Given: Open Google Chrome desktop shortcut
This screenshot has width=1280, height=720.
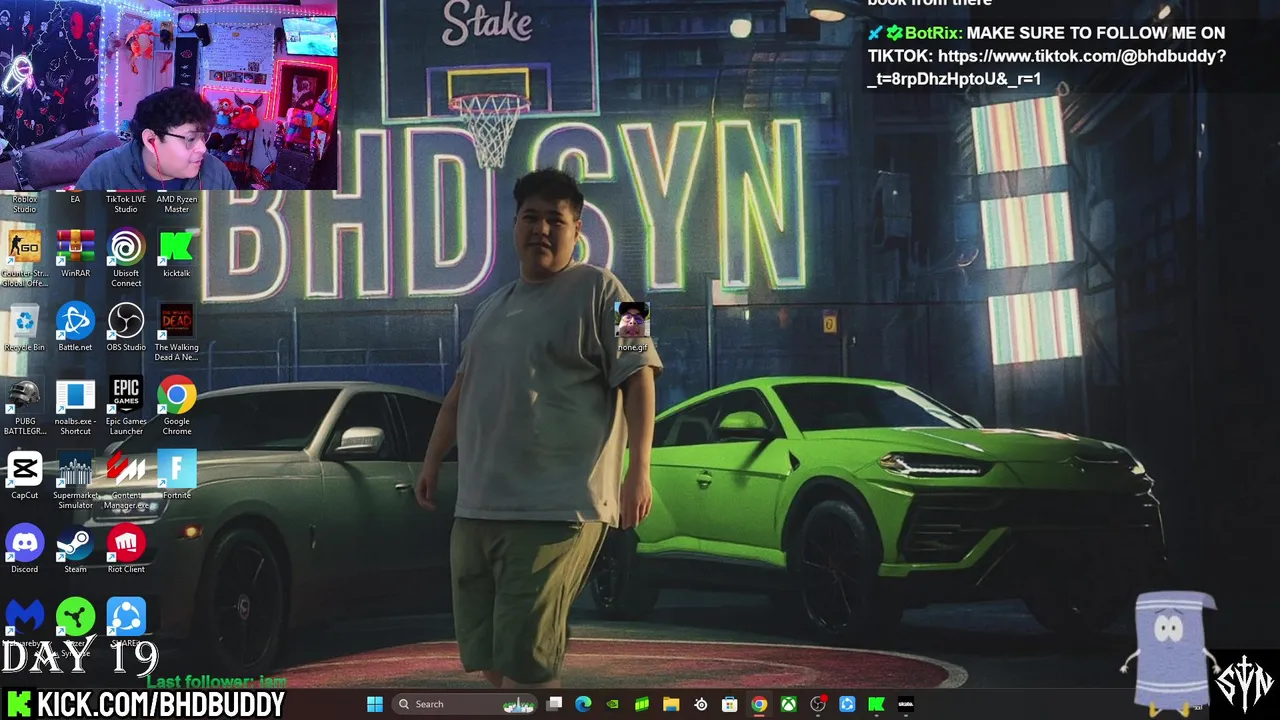Looking at the screenshot, I should 176,406.
